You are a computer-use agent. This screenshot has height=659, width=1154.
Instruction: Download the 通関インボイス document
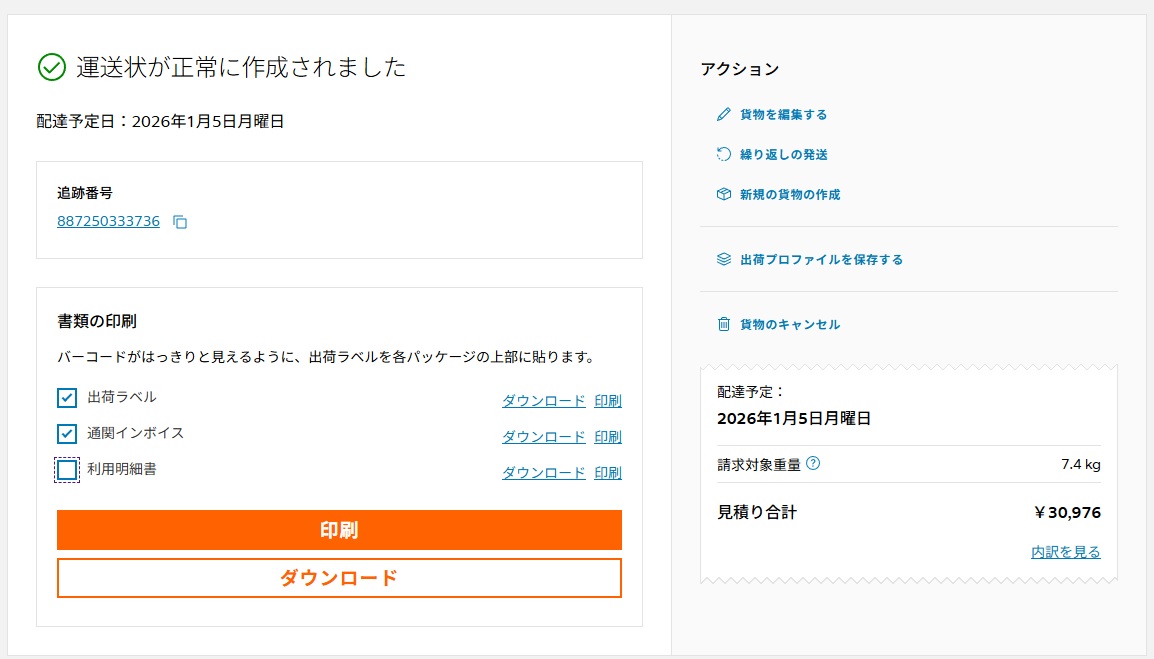[543, 437]
